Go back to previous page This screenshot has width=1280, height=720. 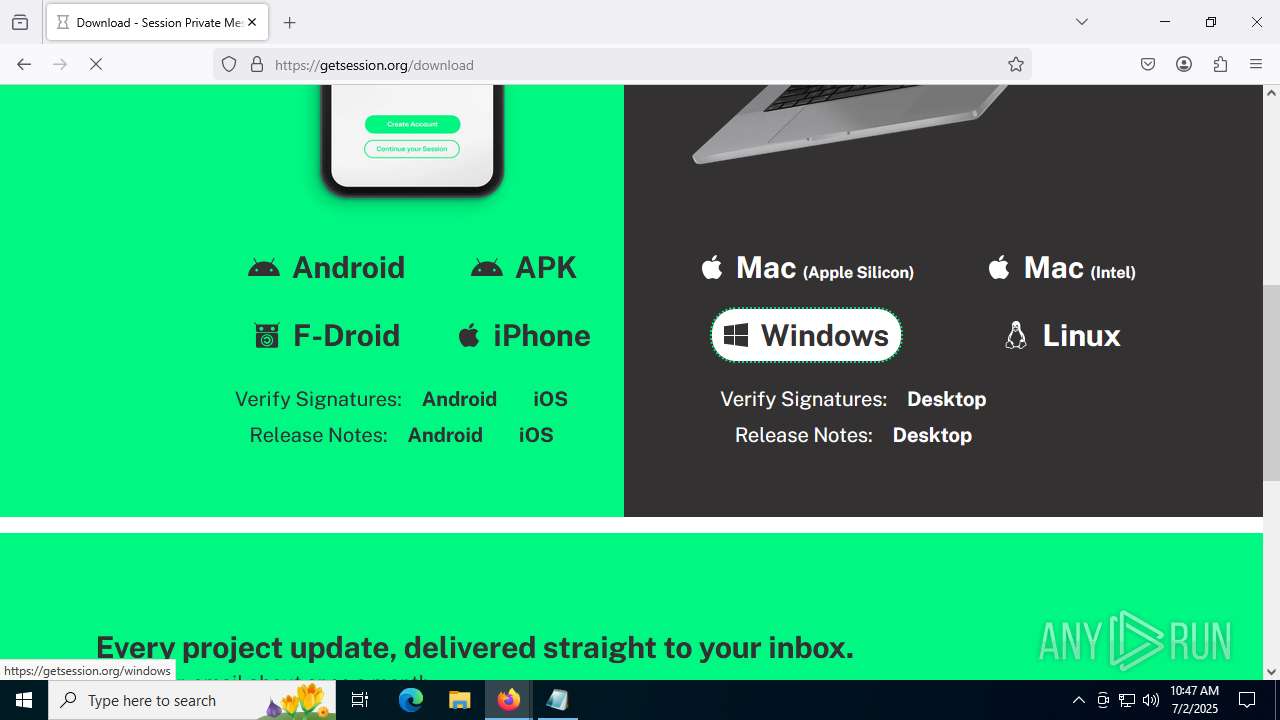coord(24,64)
